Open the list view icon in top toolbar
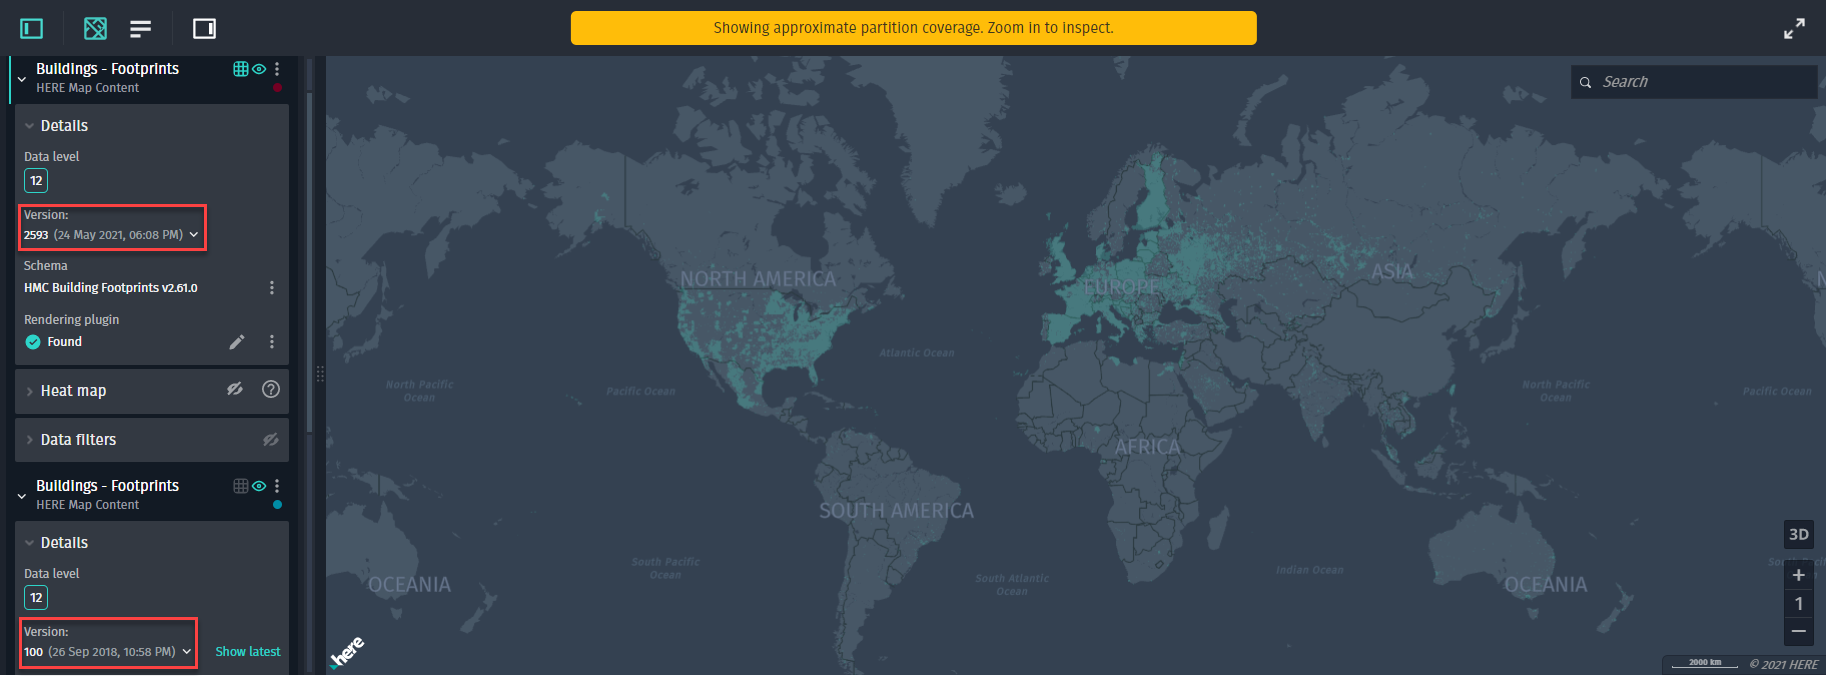Image resolution: width=1826 pixels, height=676 pixels. 141,28
